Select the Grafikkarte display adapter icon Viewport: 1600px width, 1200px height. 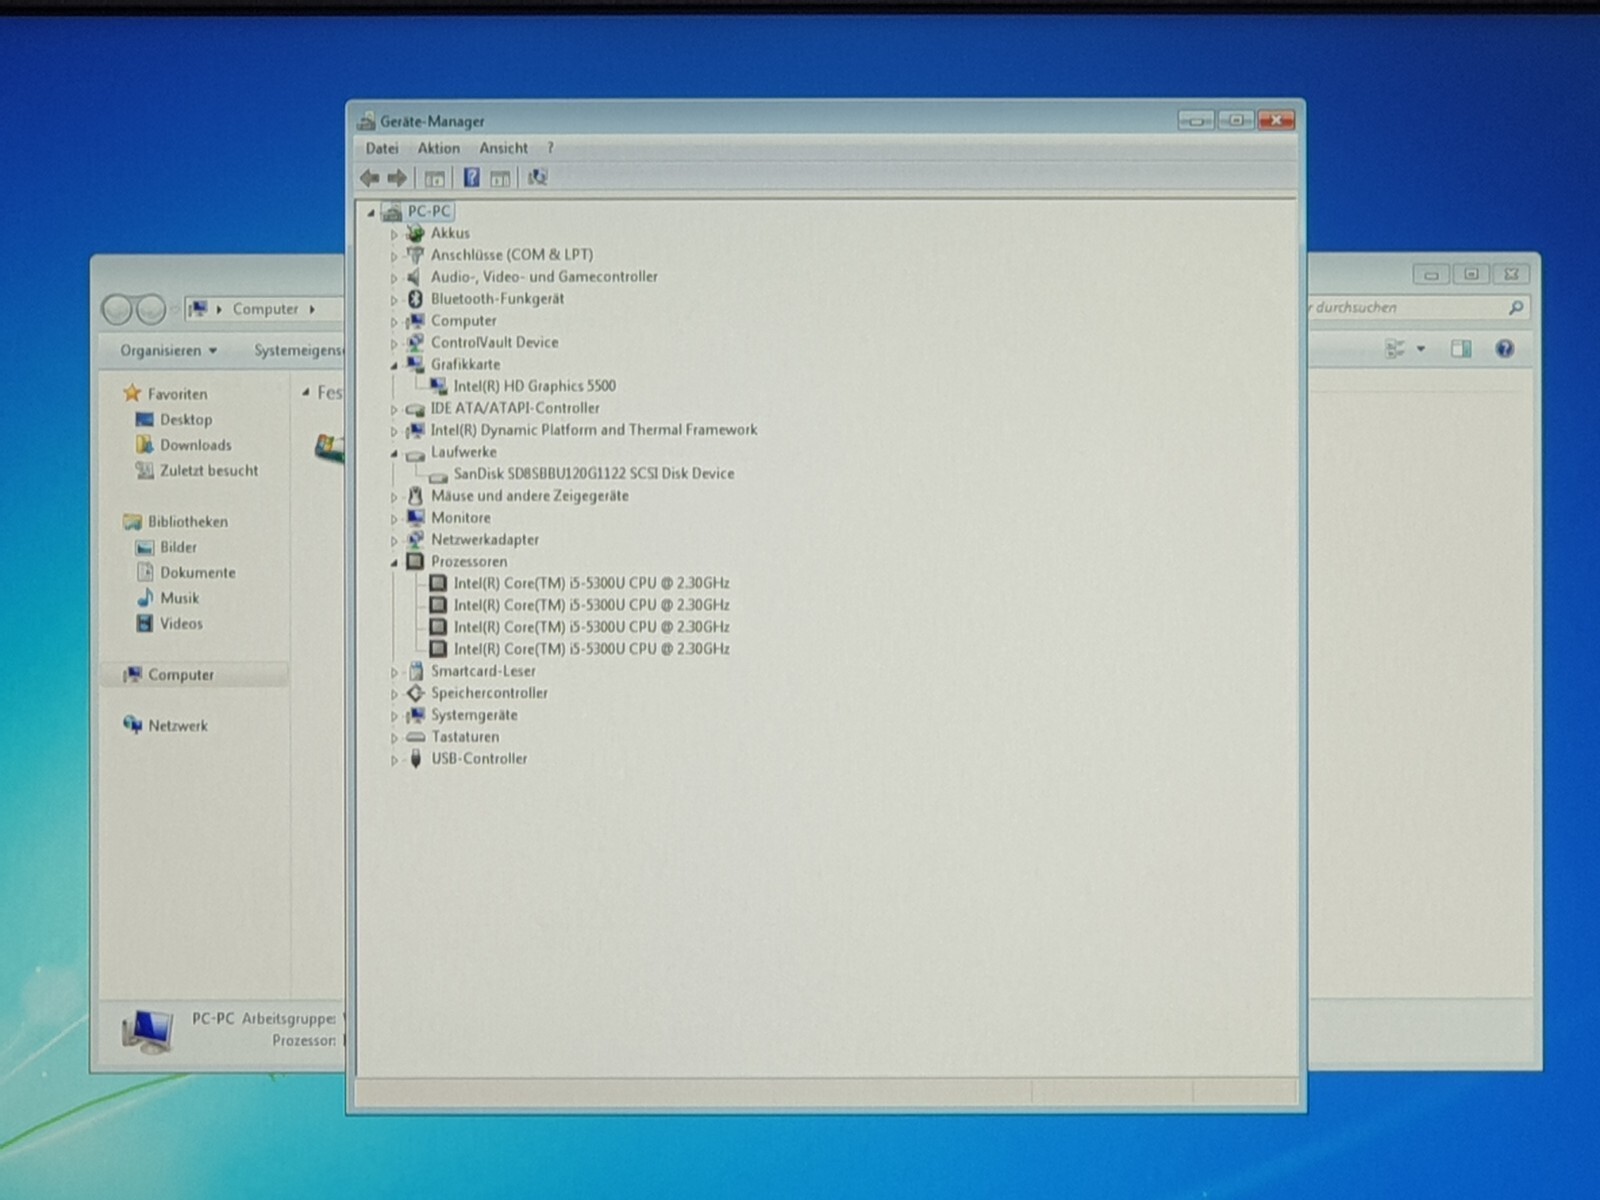pos(416,365)
